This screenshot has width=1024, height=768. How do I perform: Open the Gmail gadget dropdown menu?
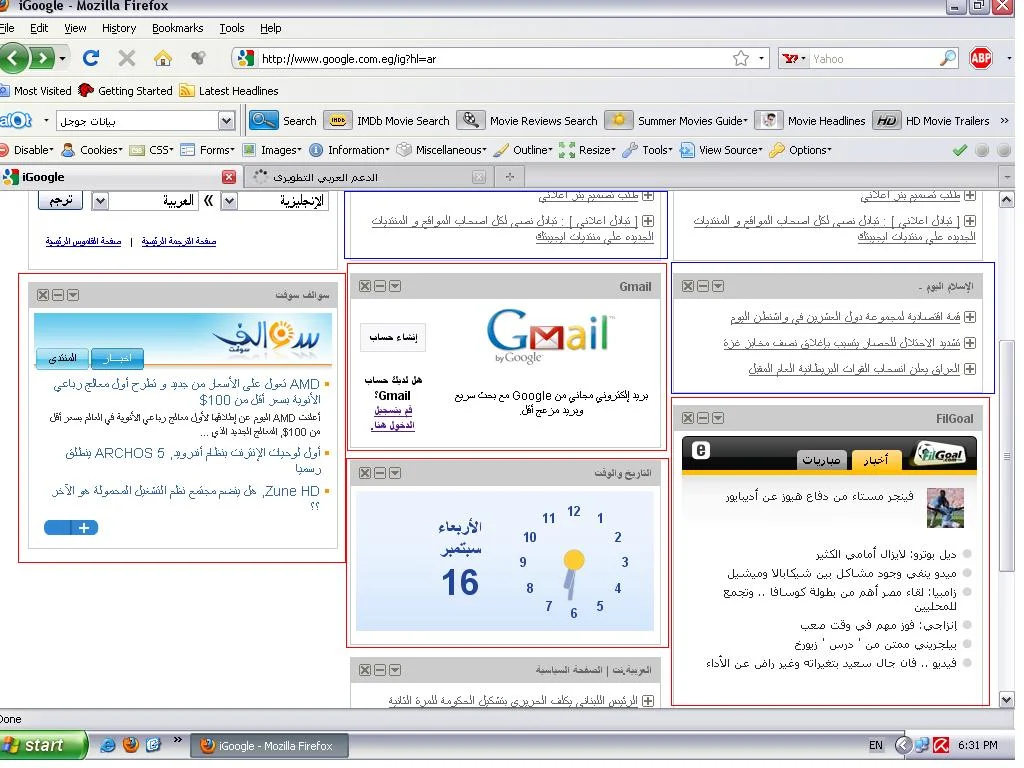[x=395, y=286]
